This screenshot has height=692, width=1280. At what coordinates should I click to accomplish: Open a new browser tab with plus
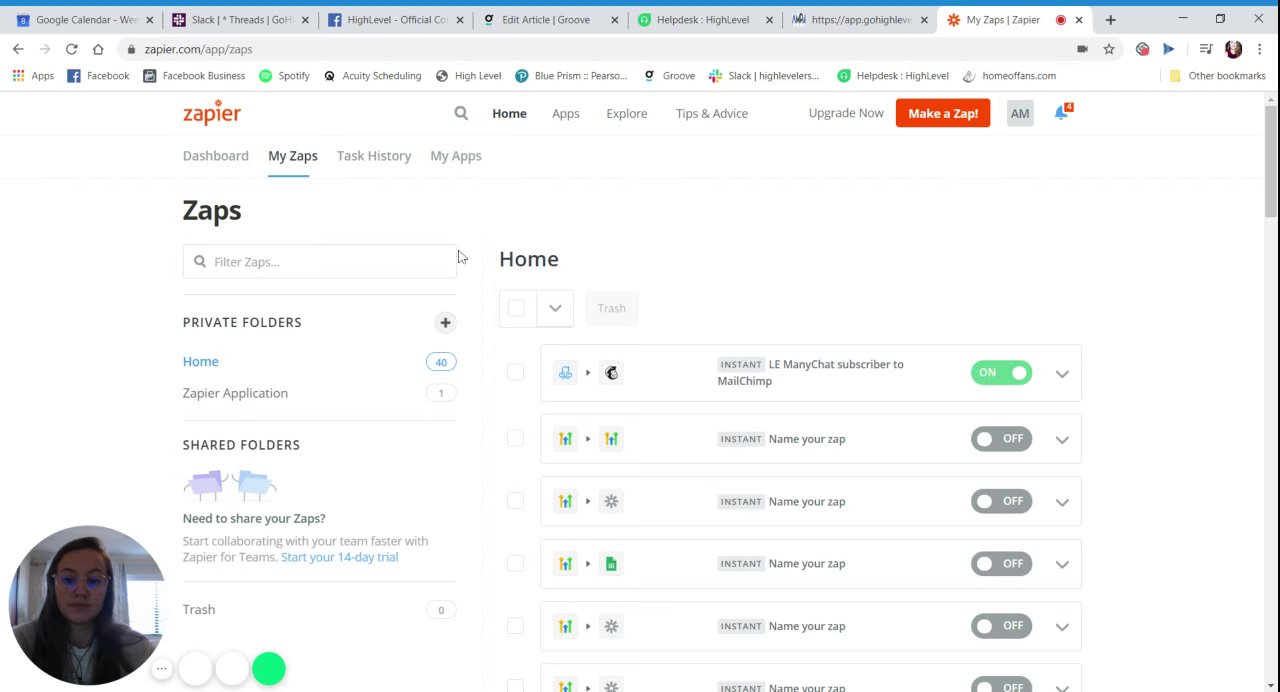pos(1110,19)
